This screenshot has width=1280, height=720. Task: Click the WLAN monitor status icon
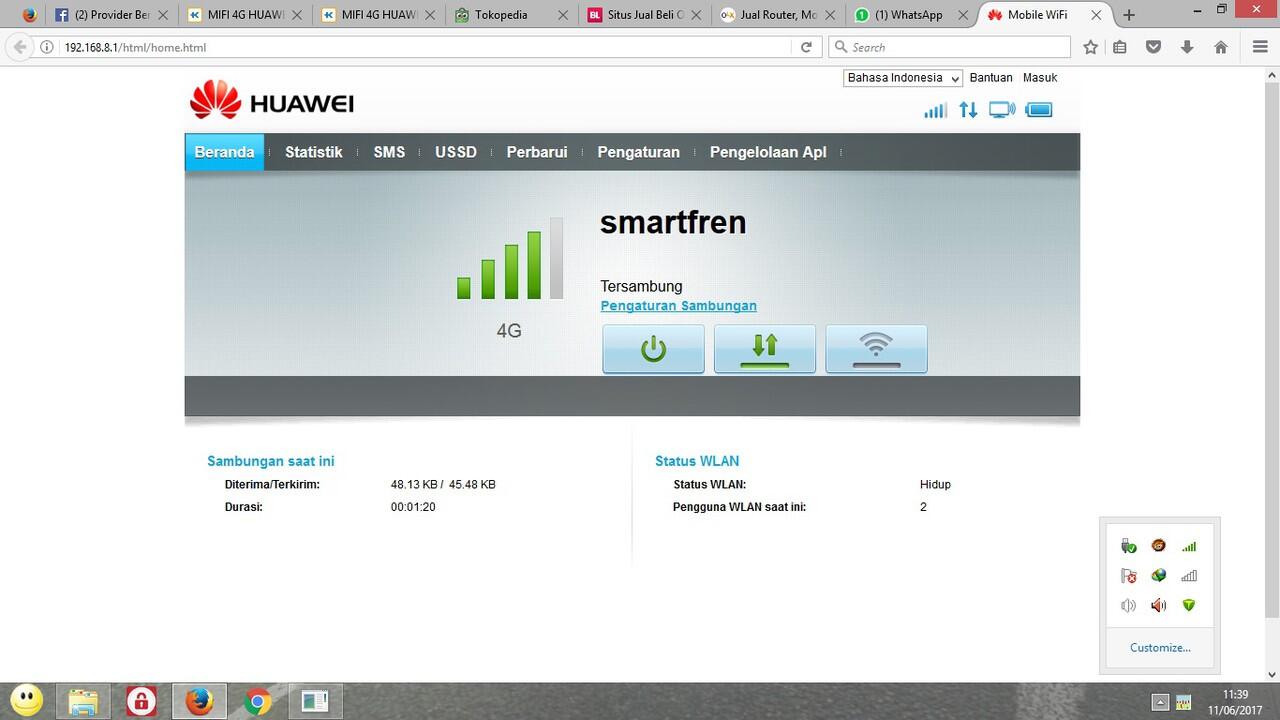point(1002,110)
